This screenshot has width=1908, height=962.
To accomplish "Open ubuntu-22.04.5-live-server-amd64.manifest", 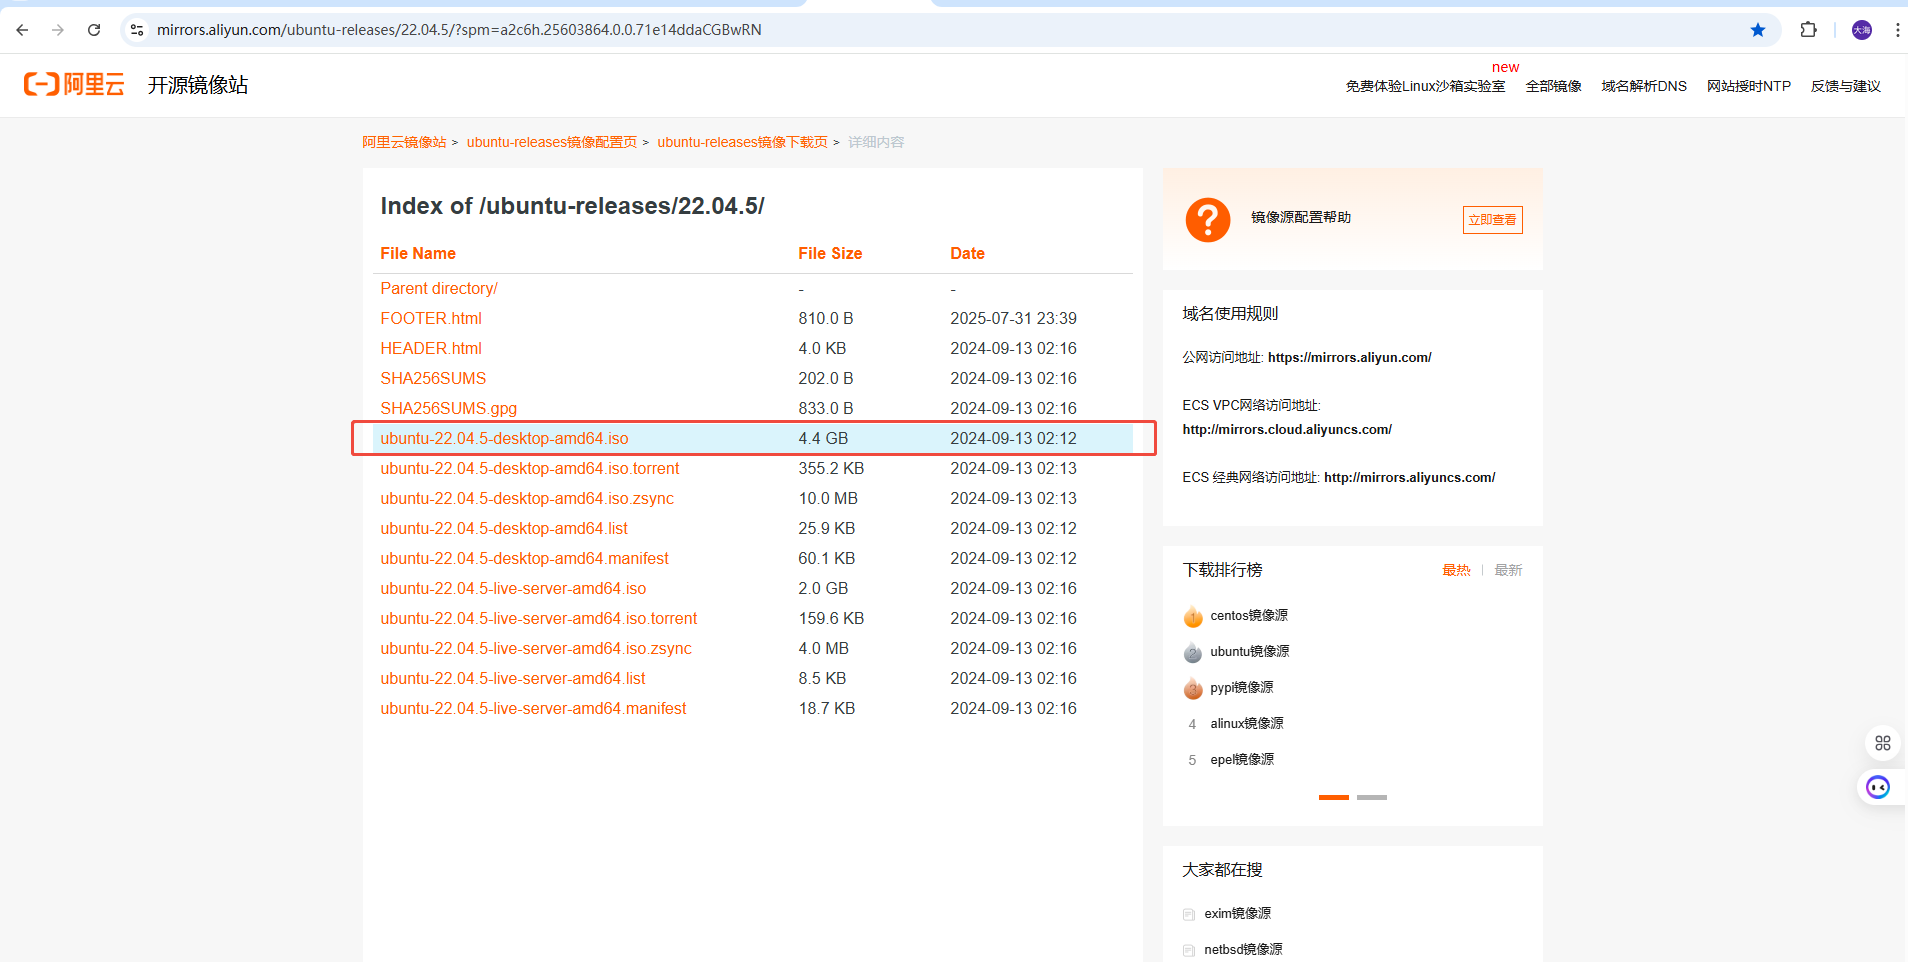I will point(533,708).
